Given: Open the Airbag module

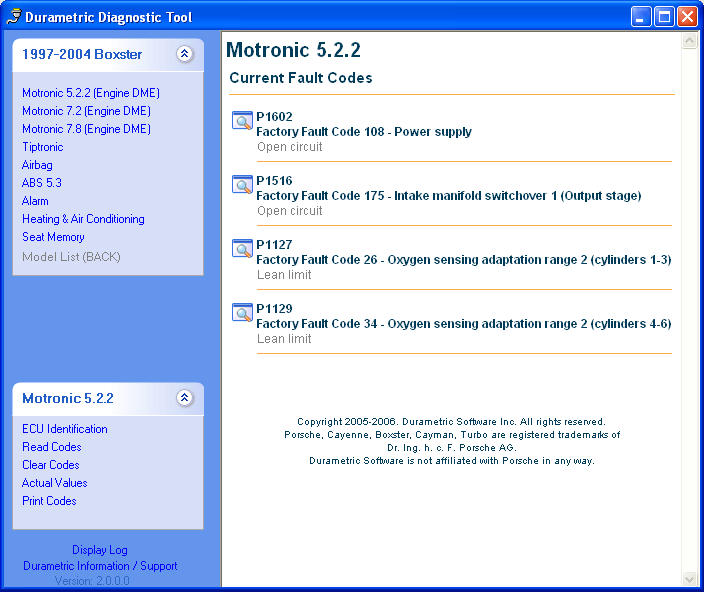Looking at the screenshot, I should pos(37,165).
